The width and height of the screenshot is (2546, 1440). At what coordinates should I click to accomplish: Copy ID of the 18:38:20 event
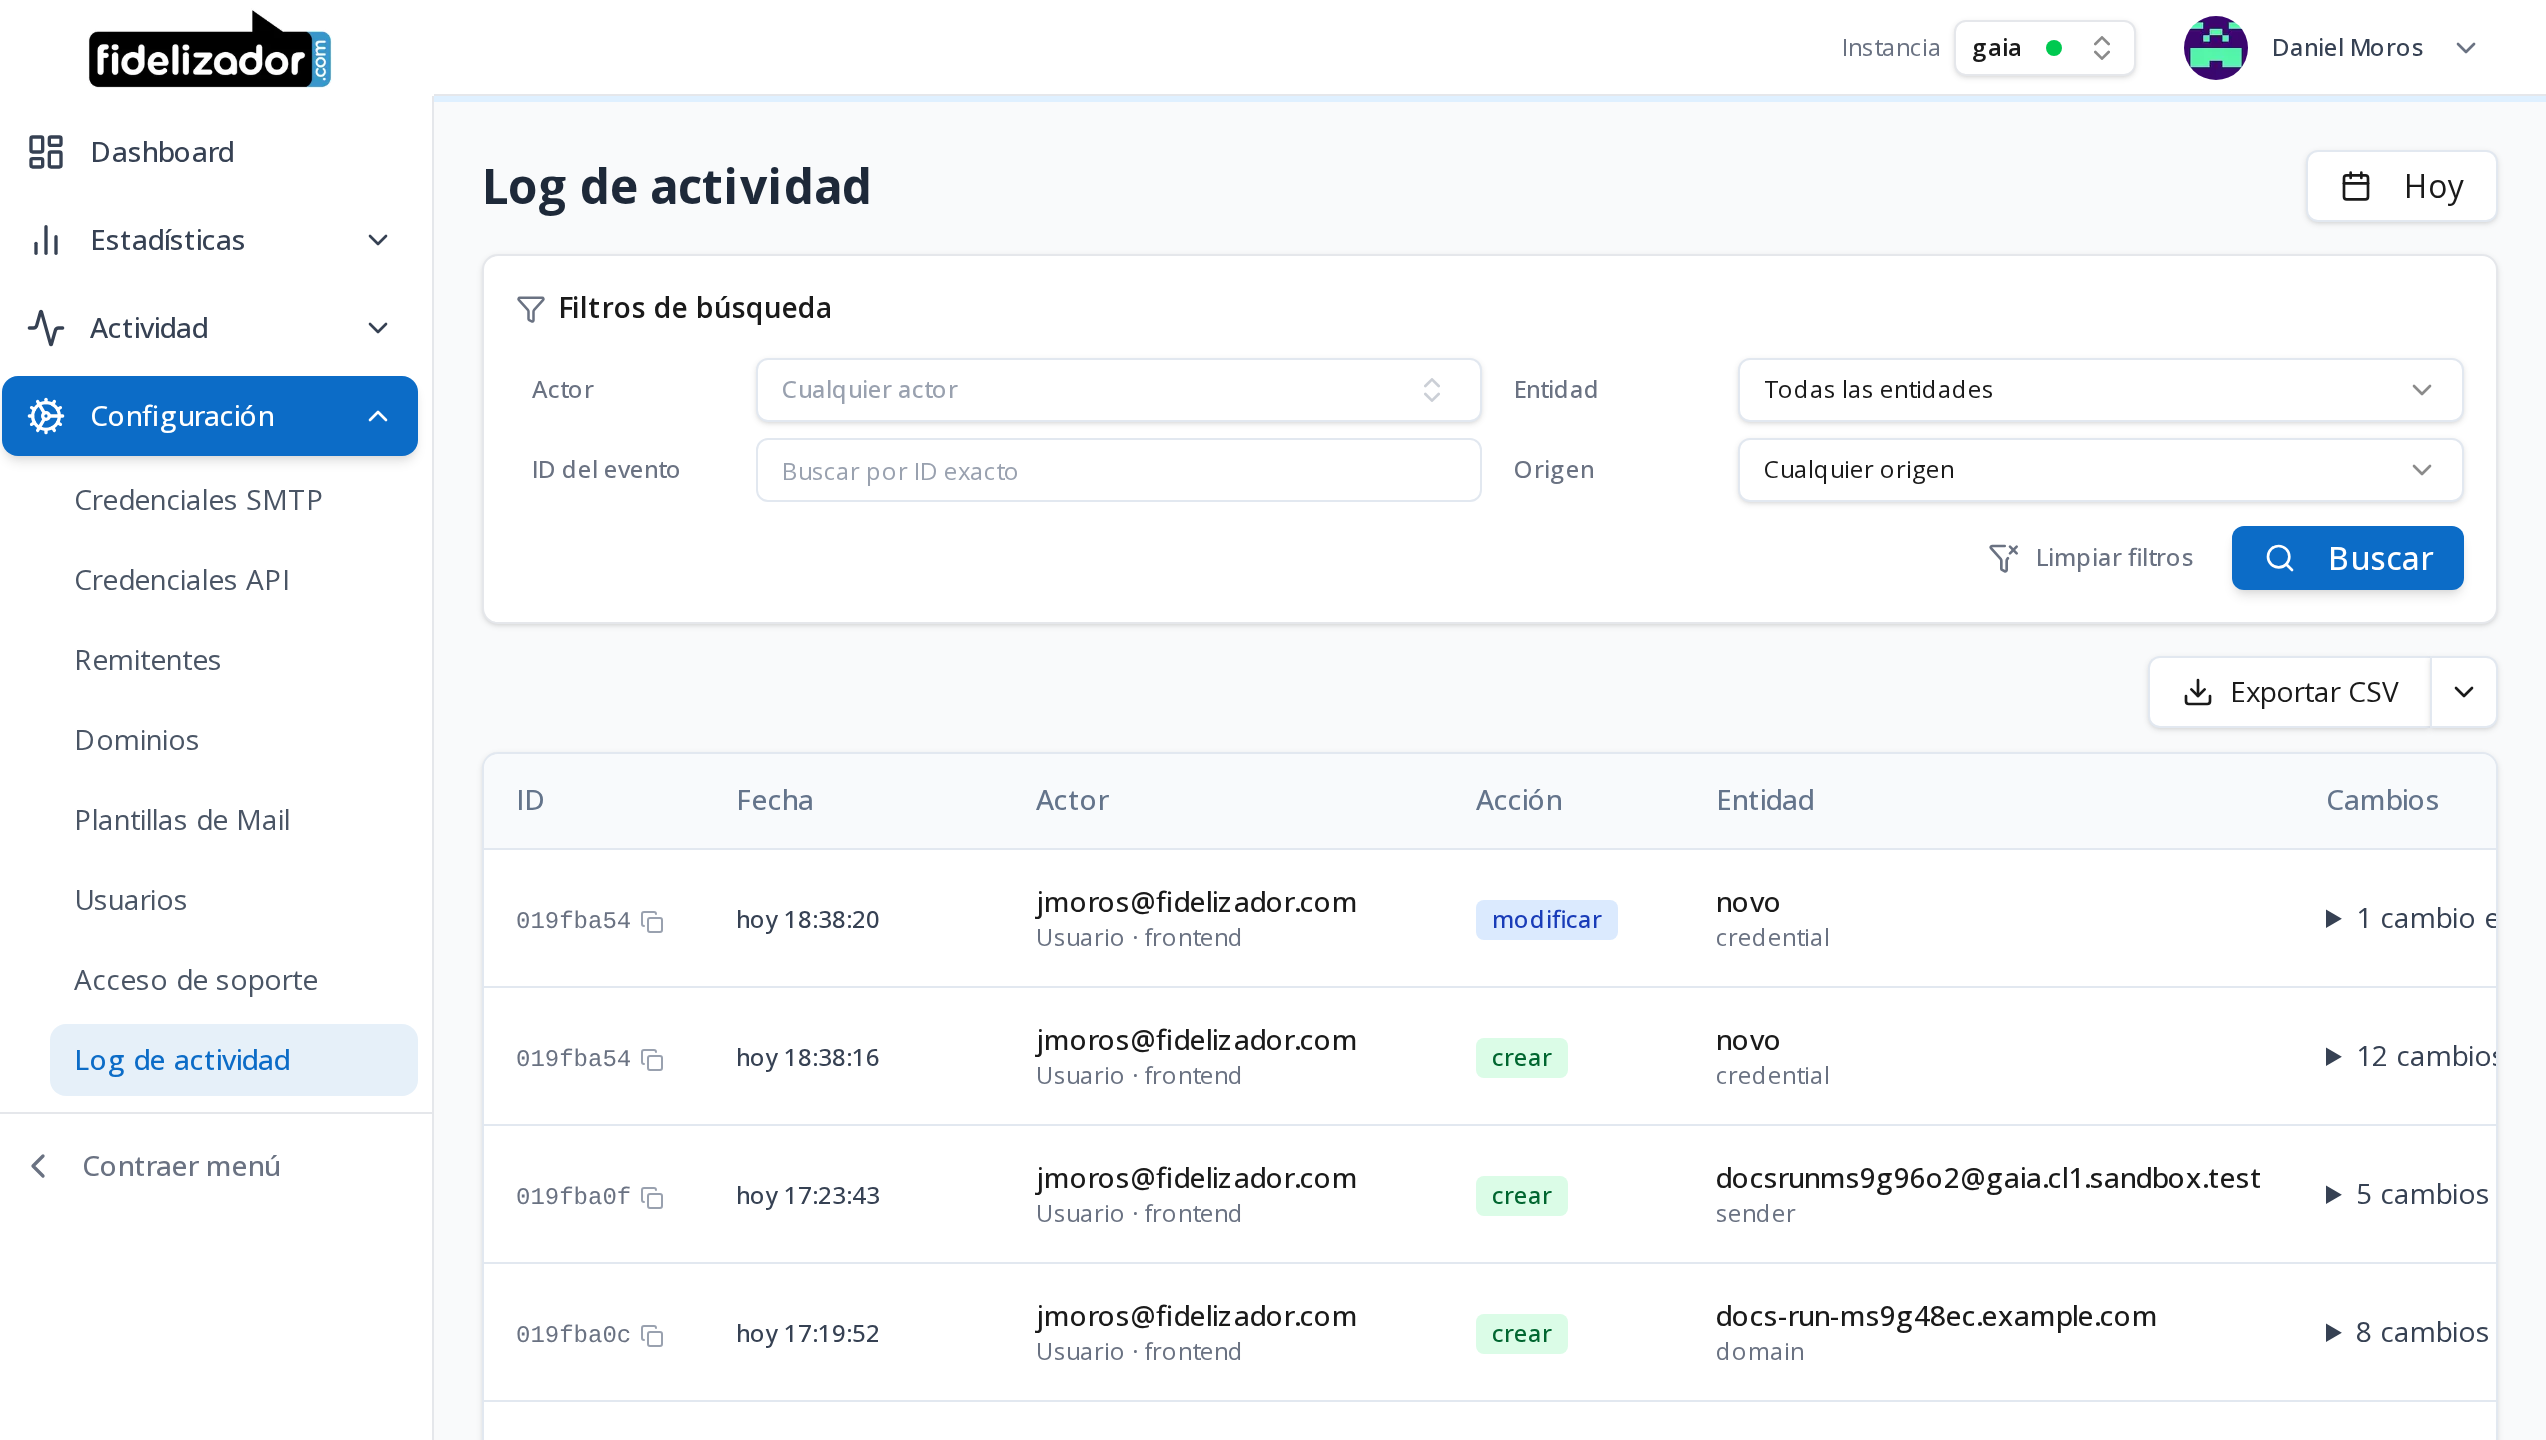click(x=652, y=921)
